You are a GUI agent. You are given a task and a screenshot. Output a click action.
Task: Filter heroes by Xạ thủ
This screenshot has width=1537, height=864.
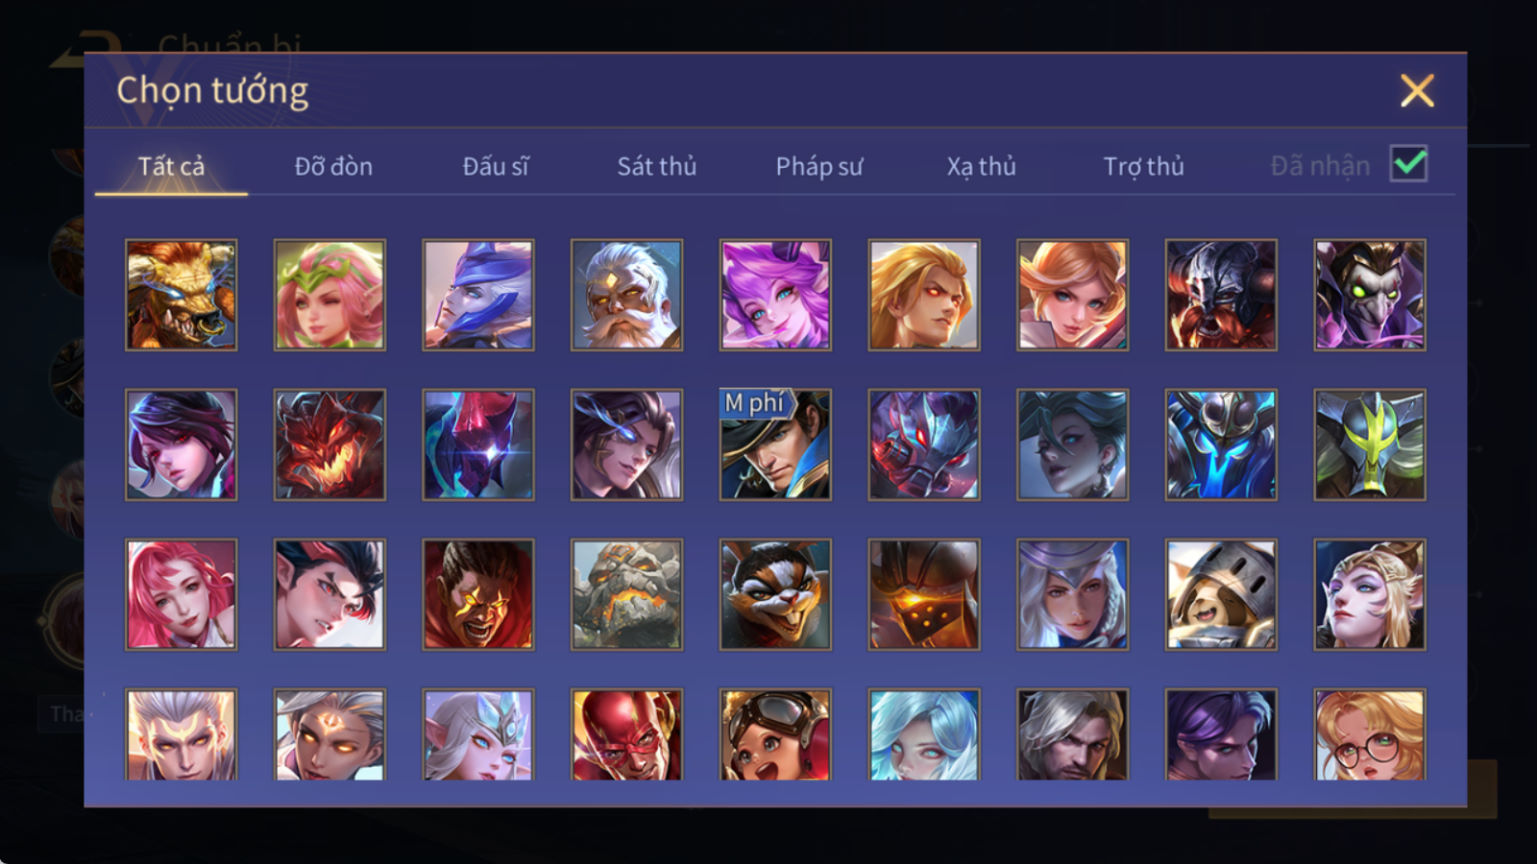981,166
